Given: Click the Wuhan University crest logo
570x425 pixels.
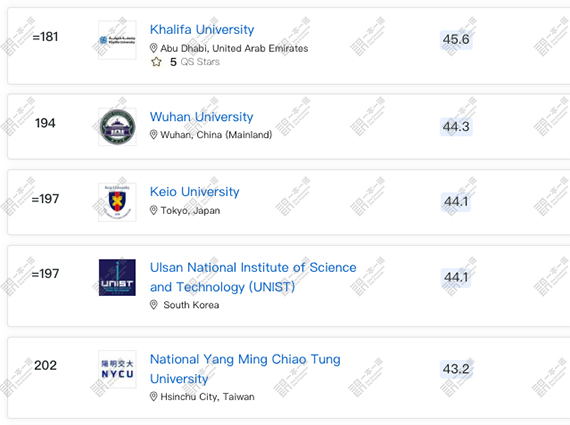Looking at the screenshot, I should click(x=117, y=127).
